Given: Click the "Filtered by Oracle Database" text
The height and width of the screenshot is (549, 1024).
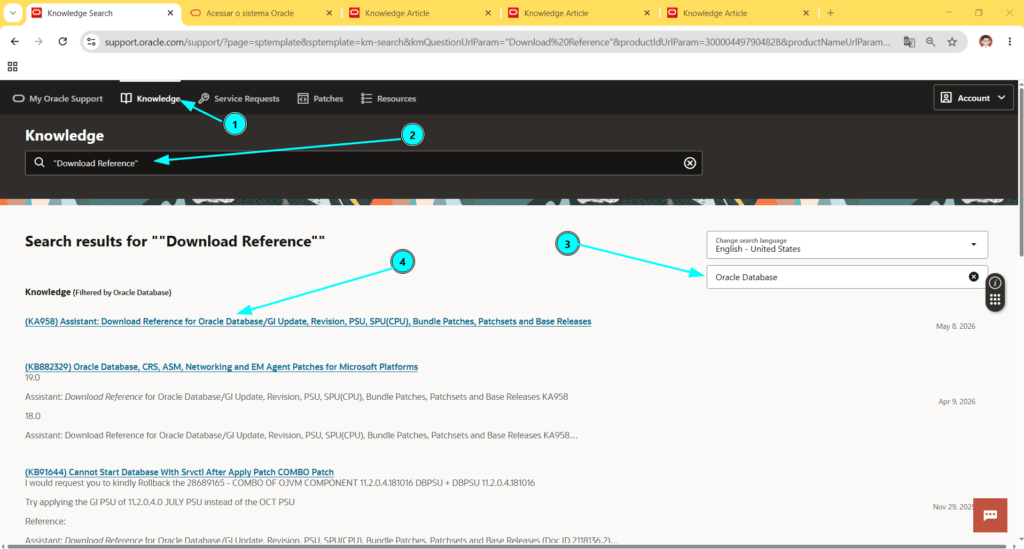Looking at the screenshot, I should click(122, 292).
